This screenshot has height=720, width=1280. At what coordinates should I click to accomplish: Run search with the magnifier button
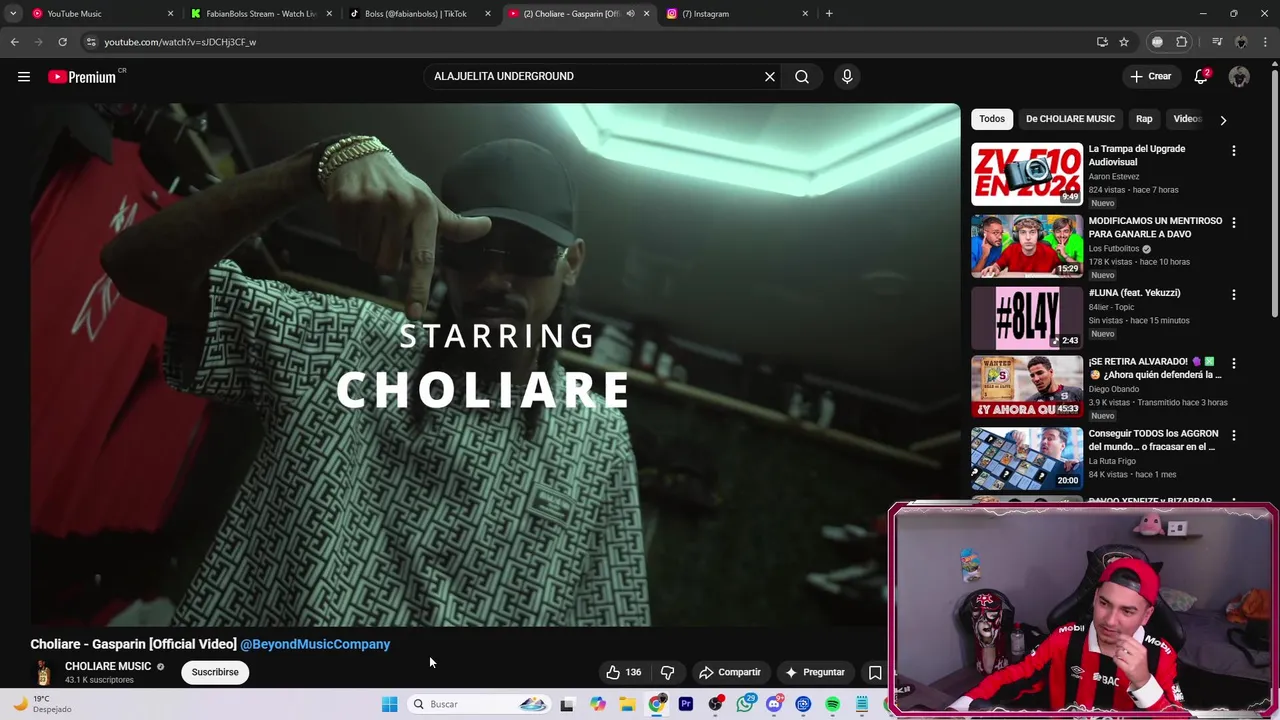(x=802, y=77)
